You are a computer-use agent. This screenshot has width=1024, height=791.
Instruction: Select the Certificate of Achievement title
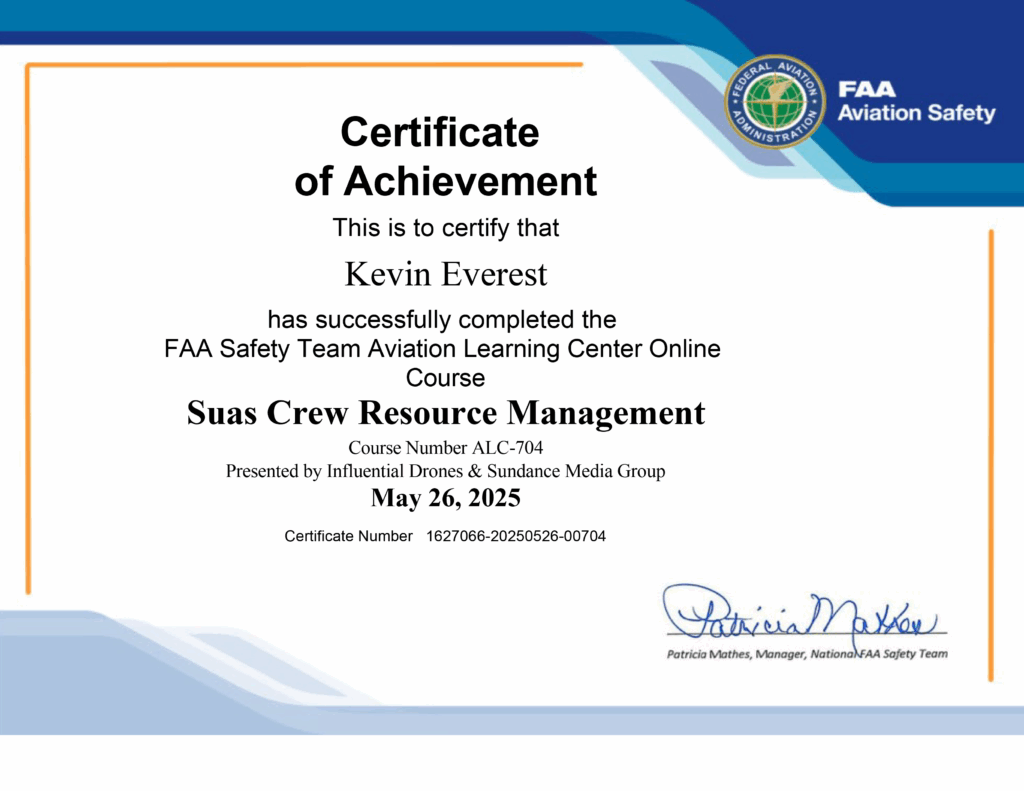[x=445, y=157]
